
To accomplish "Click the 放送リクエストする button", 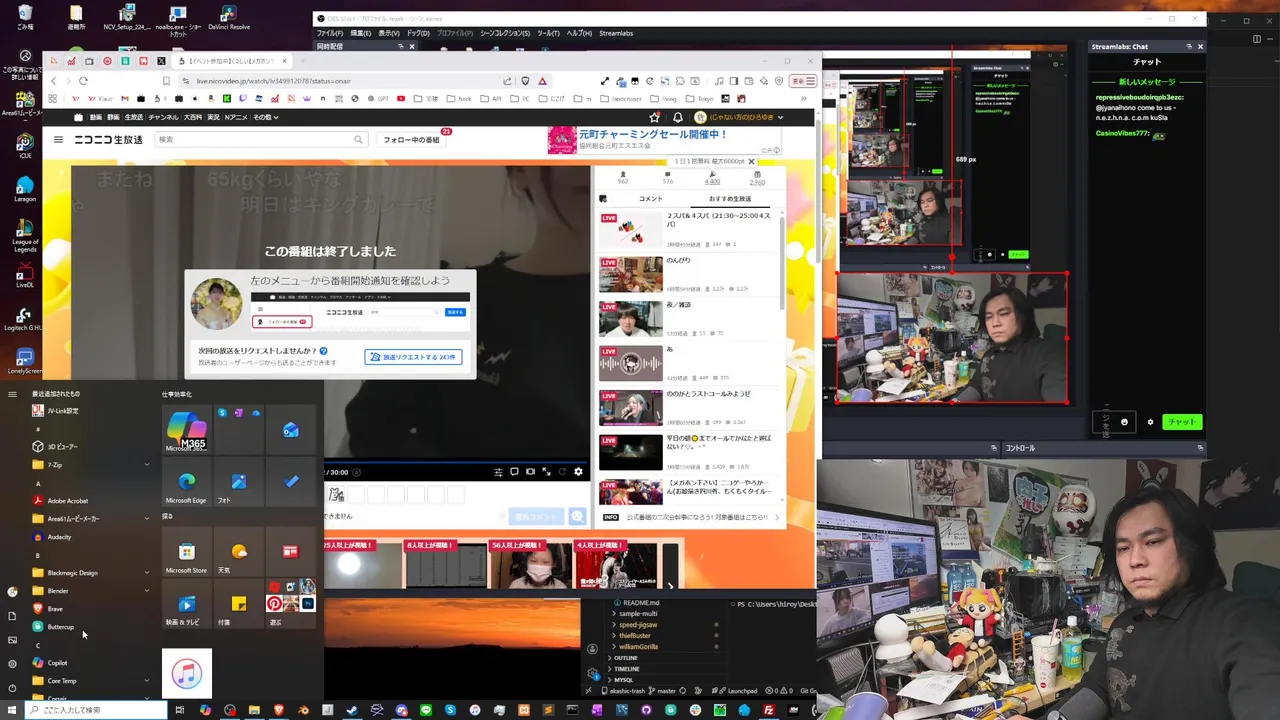I will [413, 357].
